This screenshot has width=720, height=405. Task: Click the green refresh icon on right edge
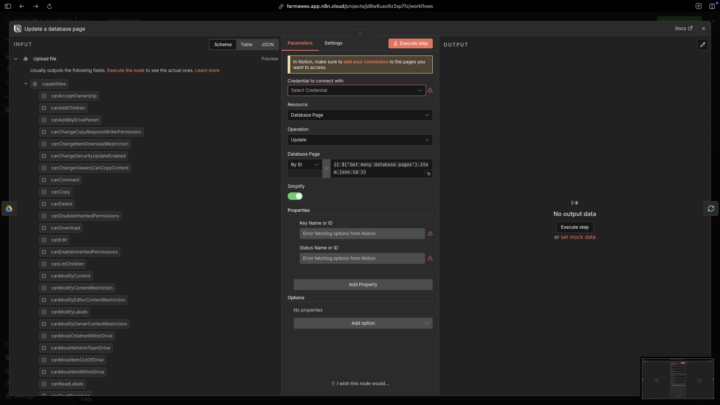[x=711, y=208]
